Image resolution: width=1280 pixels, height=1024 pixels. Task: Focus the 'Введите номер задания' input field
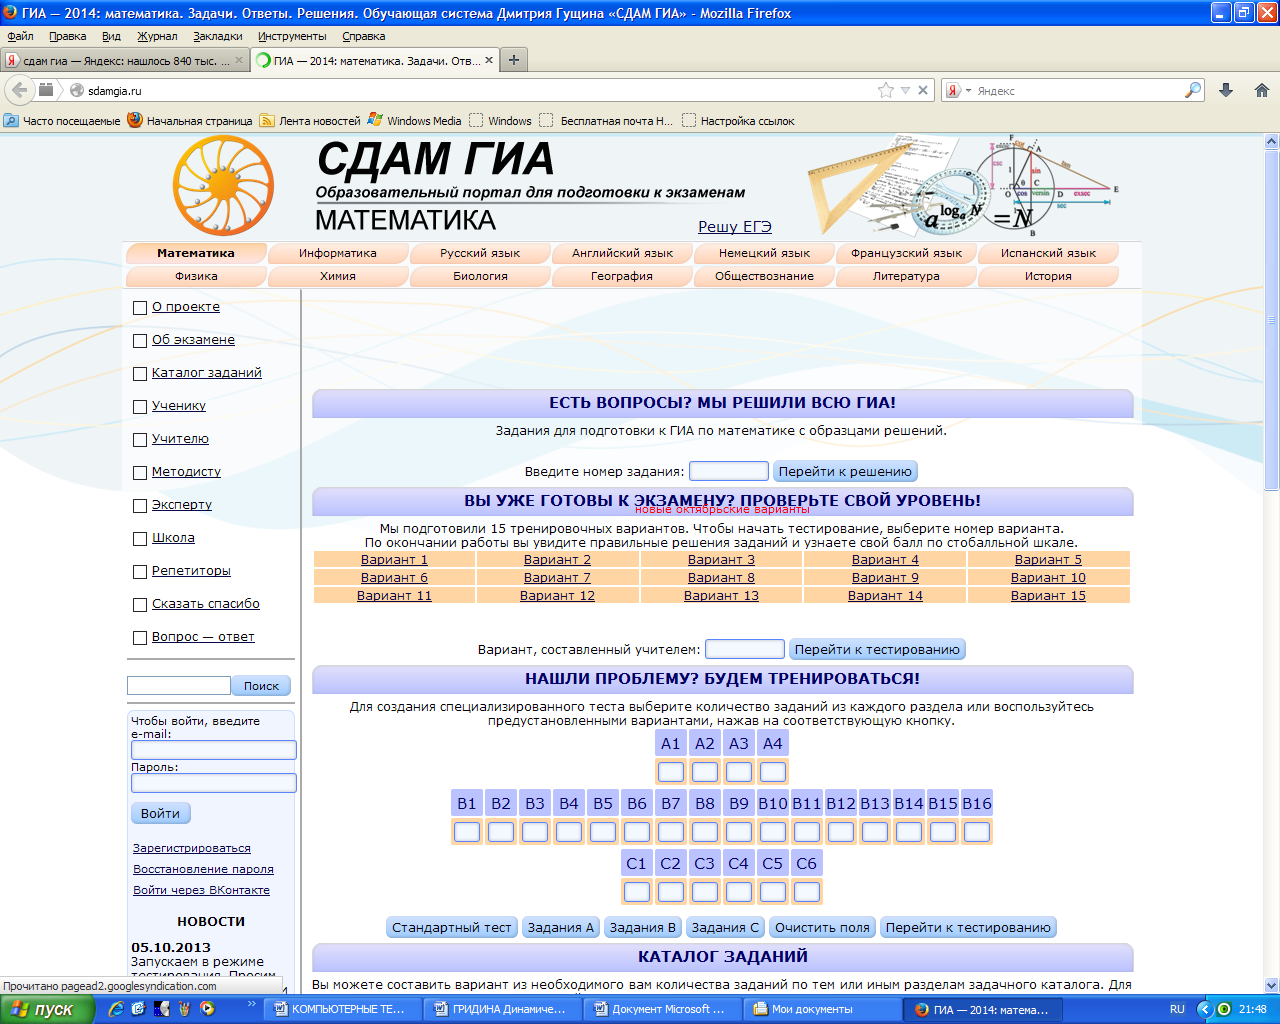click(729, 471)
